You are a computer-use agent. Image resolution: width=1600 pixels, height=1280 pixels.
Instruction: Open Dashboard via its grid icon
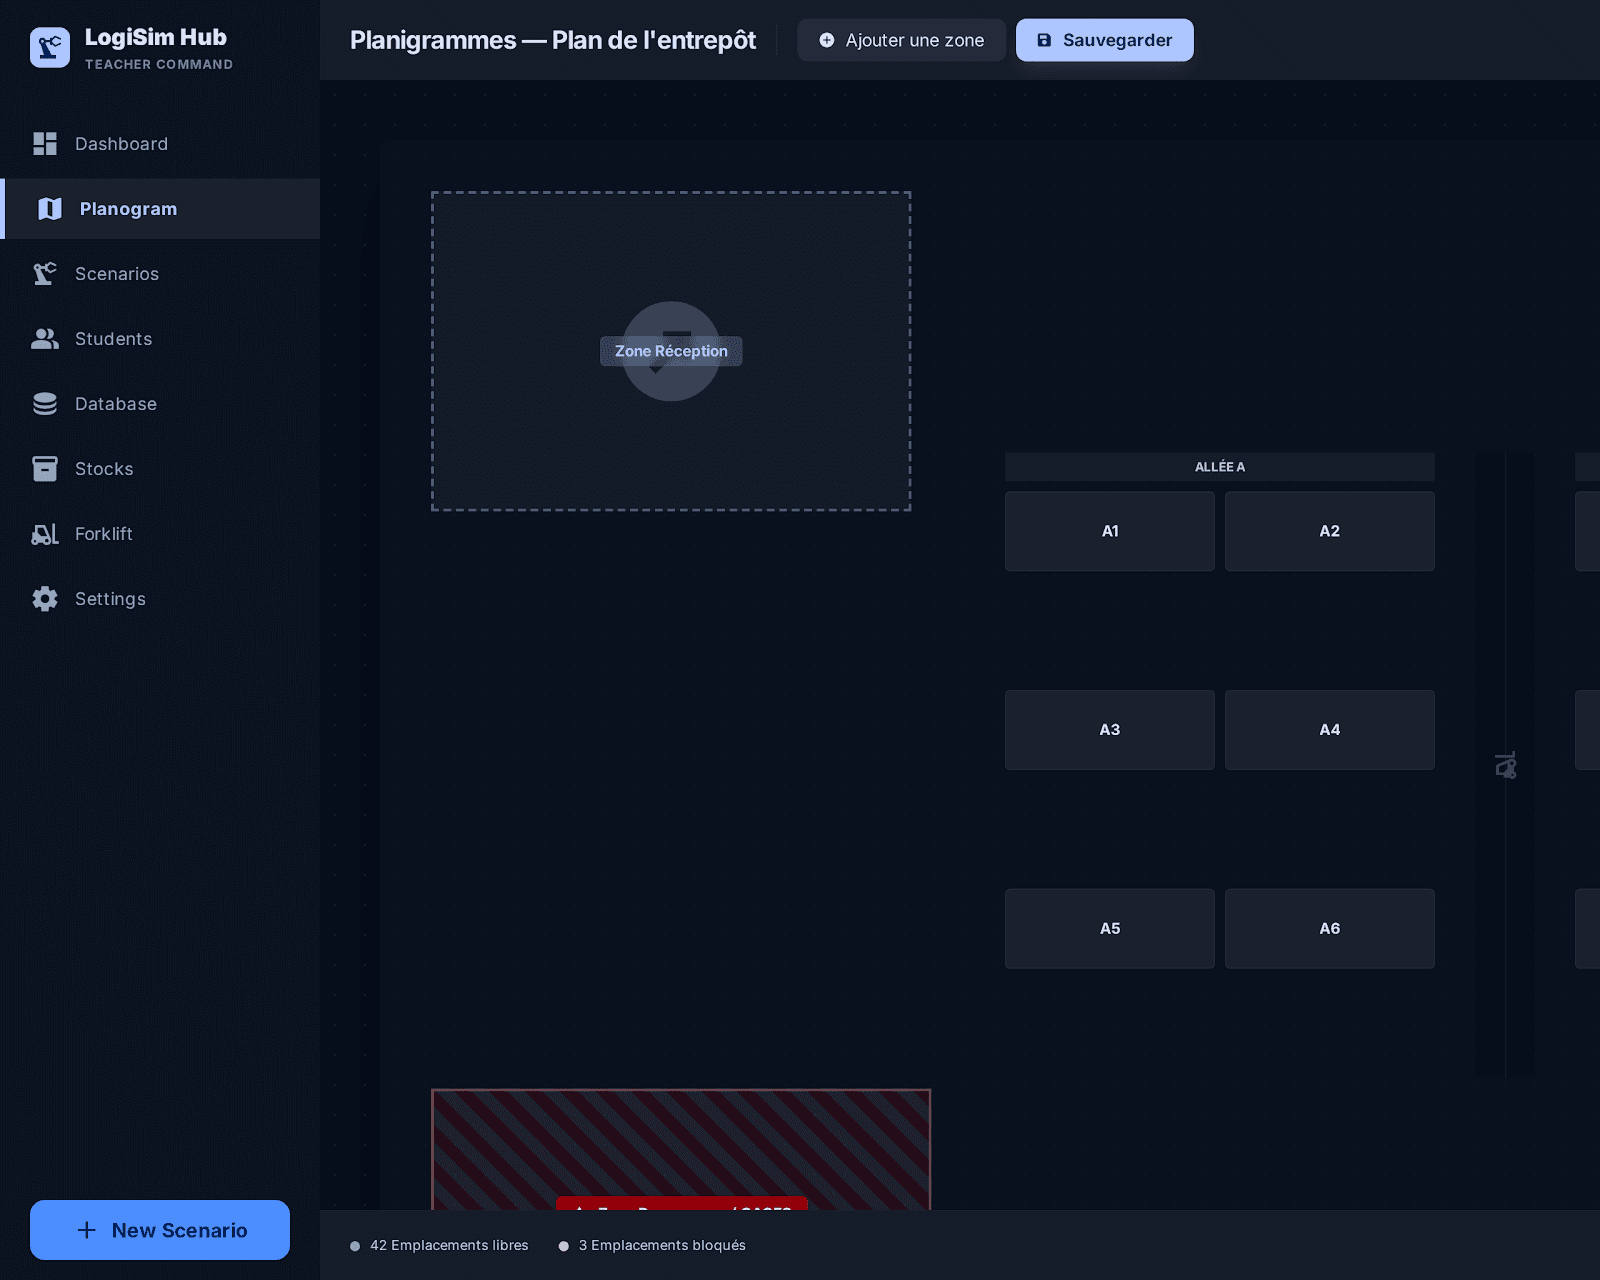click(45, 144)
